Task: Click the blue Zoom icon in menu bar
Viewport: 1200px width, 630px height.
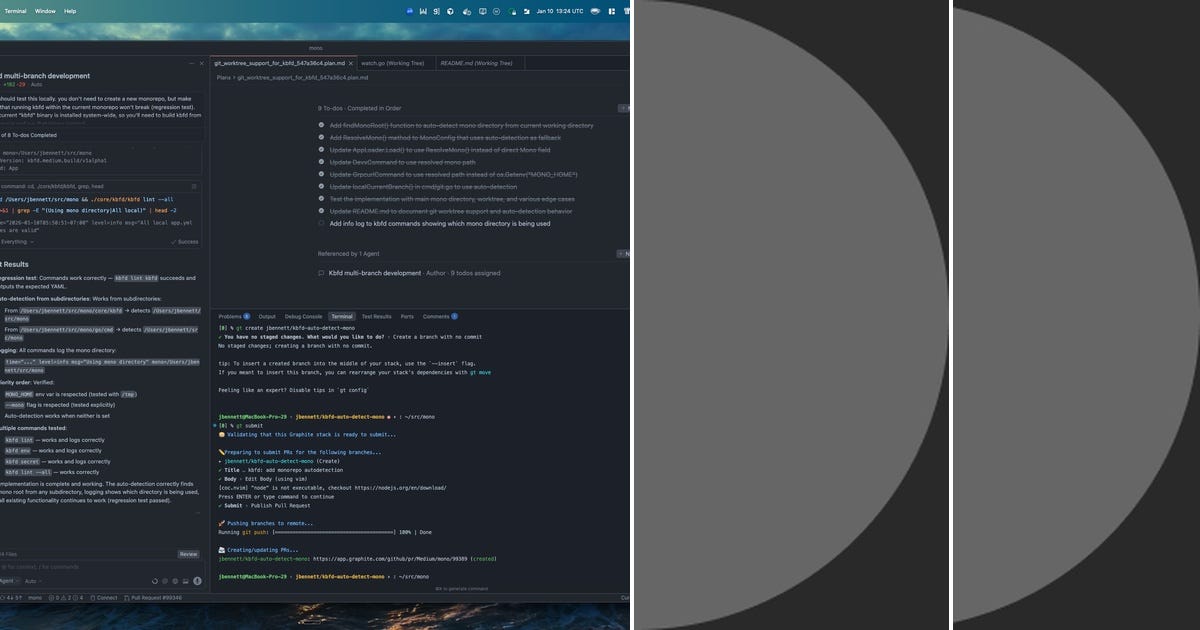Action: pos(411,10)
